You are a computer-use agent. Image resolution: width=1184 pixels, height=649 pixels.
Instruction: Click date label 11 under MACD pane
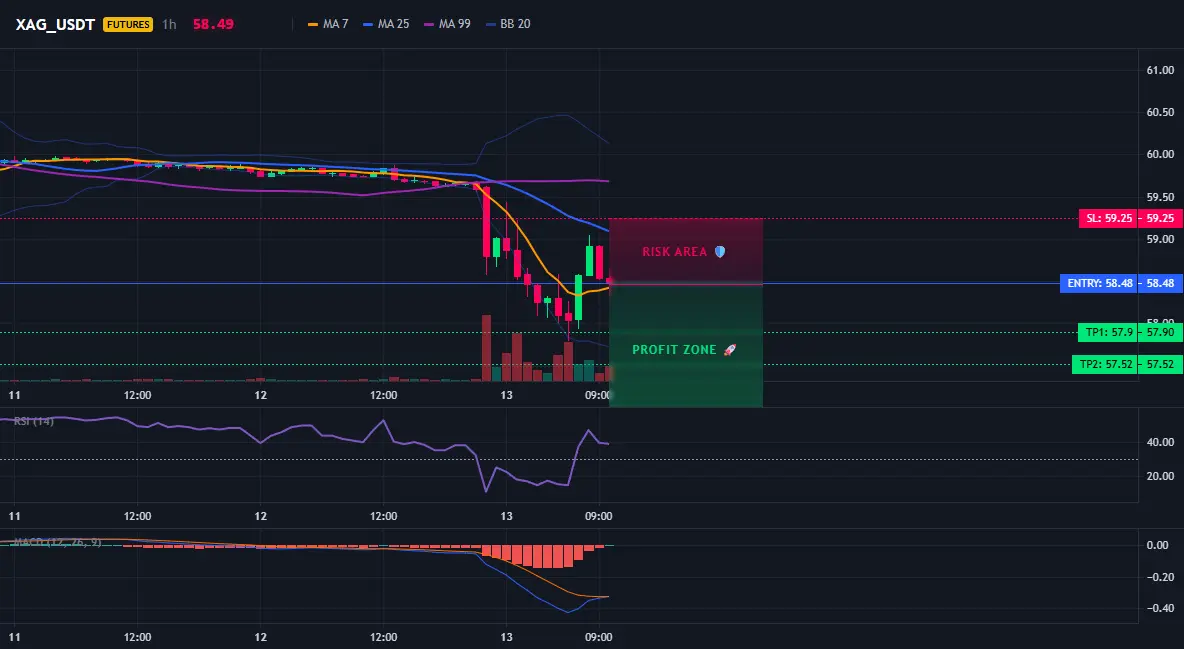tap(14, 637)
